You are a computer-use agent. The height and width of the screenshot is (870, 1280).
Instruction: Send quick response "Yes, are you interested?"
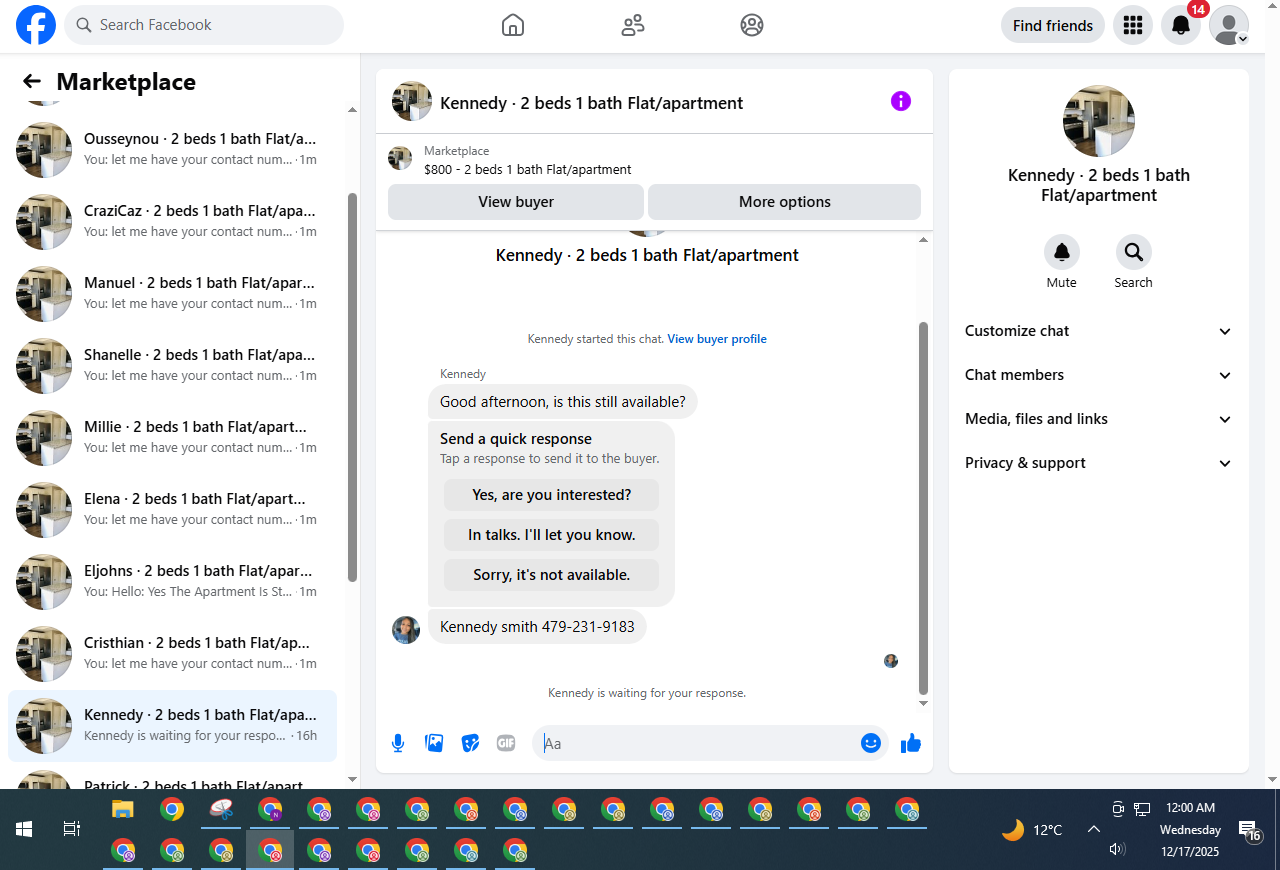pos(552,495)
